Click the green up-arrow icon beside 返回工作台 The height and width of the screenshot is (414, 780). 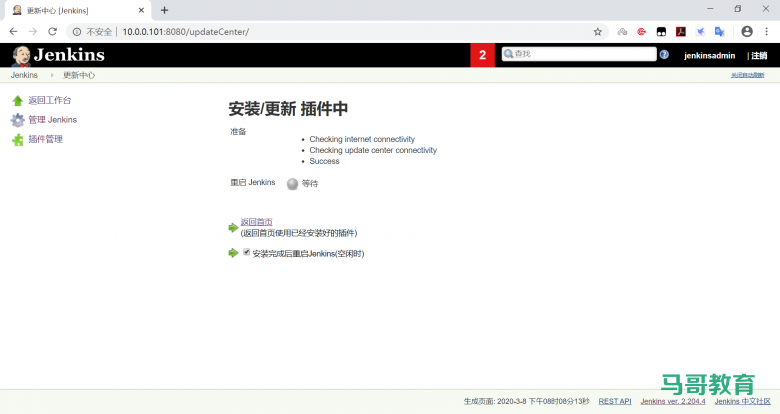point(17,101)
